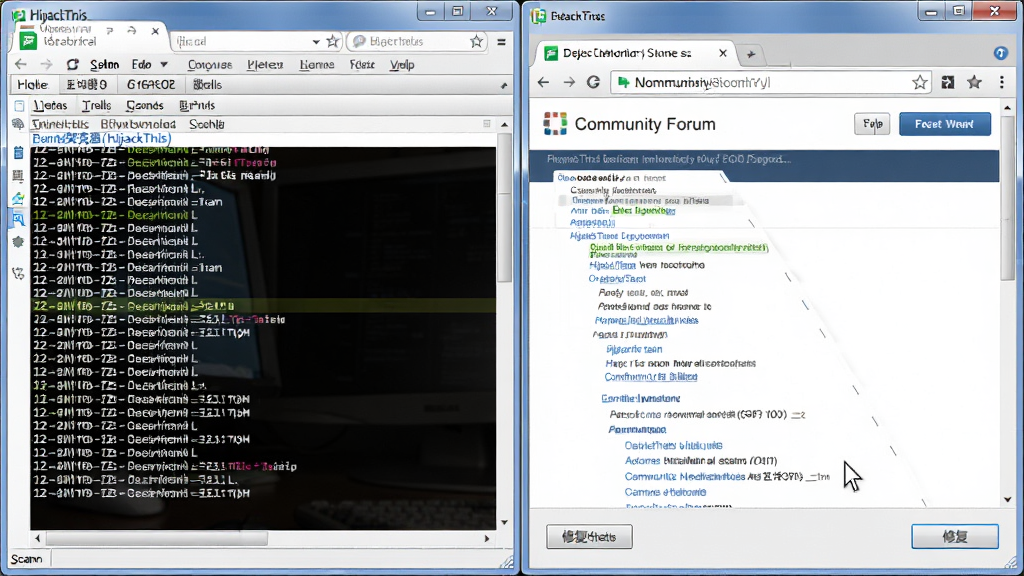Click the forum page scroll-up arrow
Screen dimensions: 1024x576
(x=1008, y=108)
